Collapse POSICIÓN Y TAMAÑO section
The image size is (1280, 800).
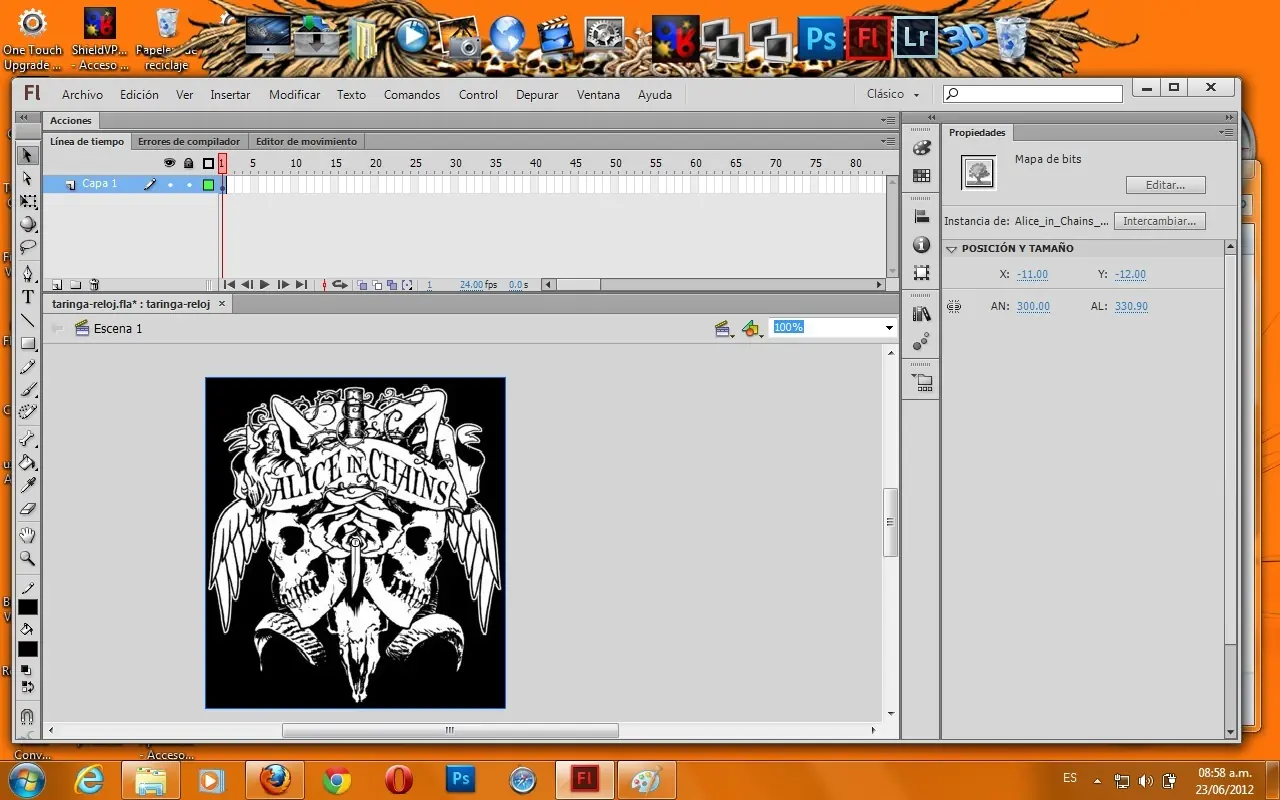952,249
